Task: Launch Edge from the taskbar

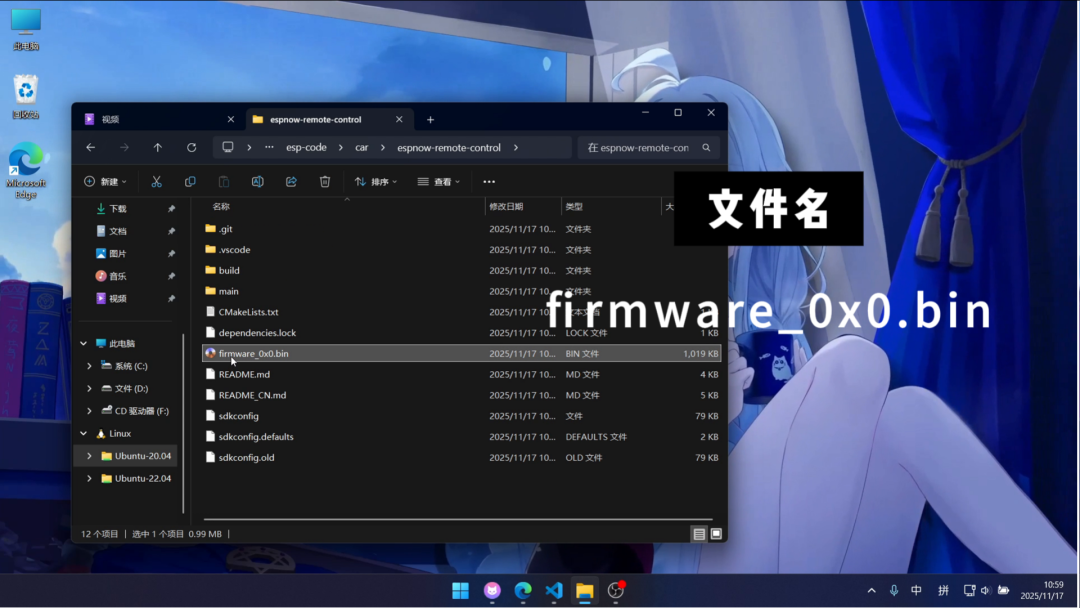Action: (523, 591)
